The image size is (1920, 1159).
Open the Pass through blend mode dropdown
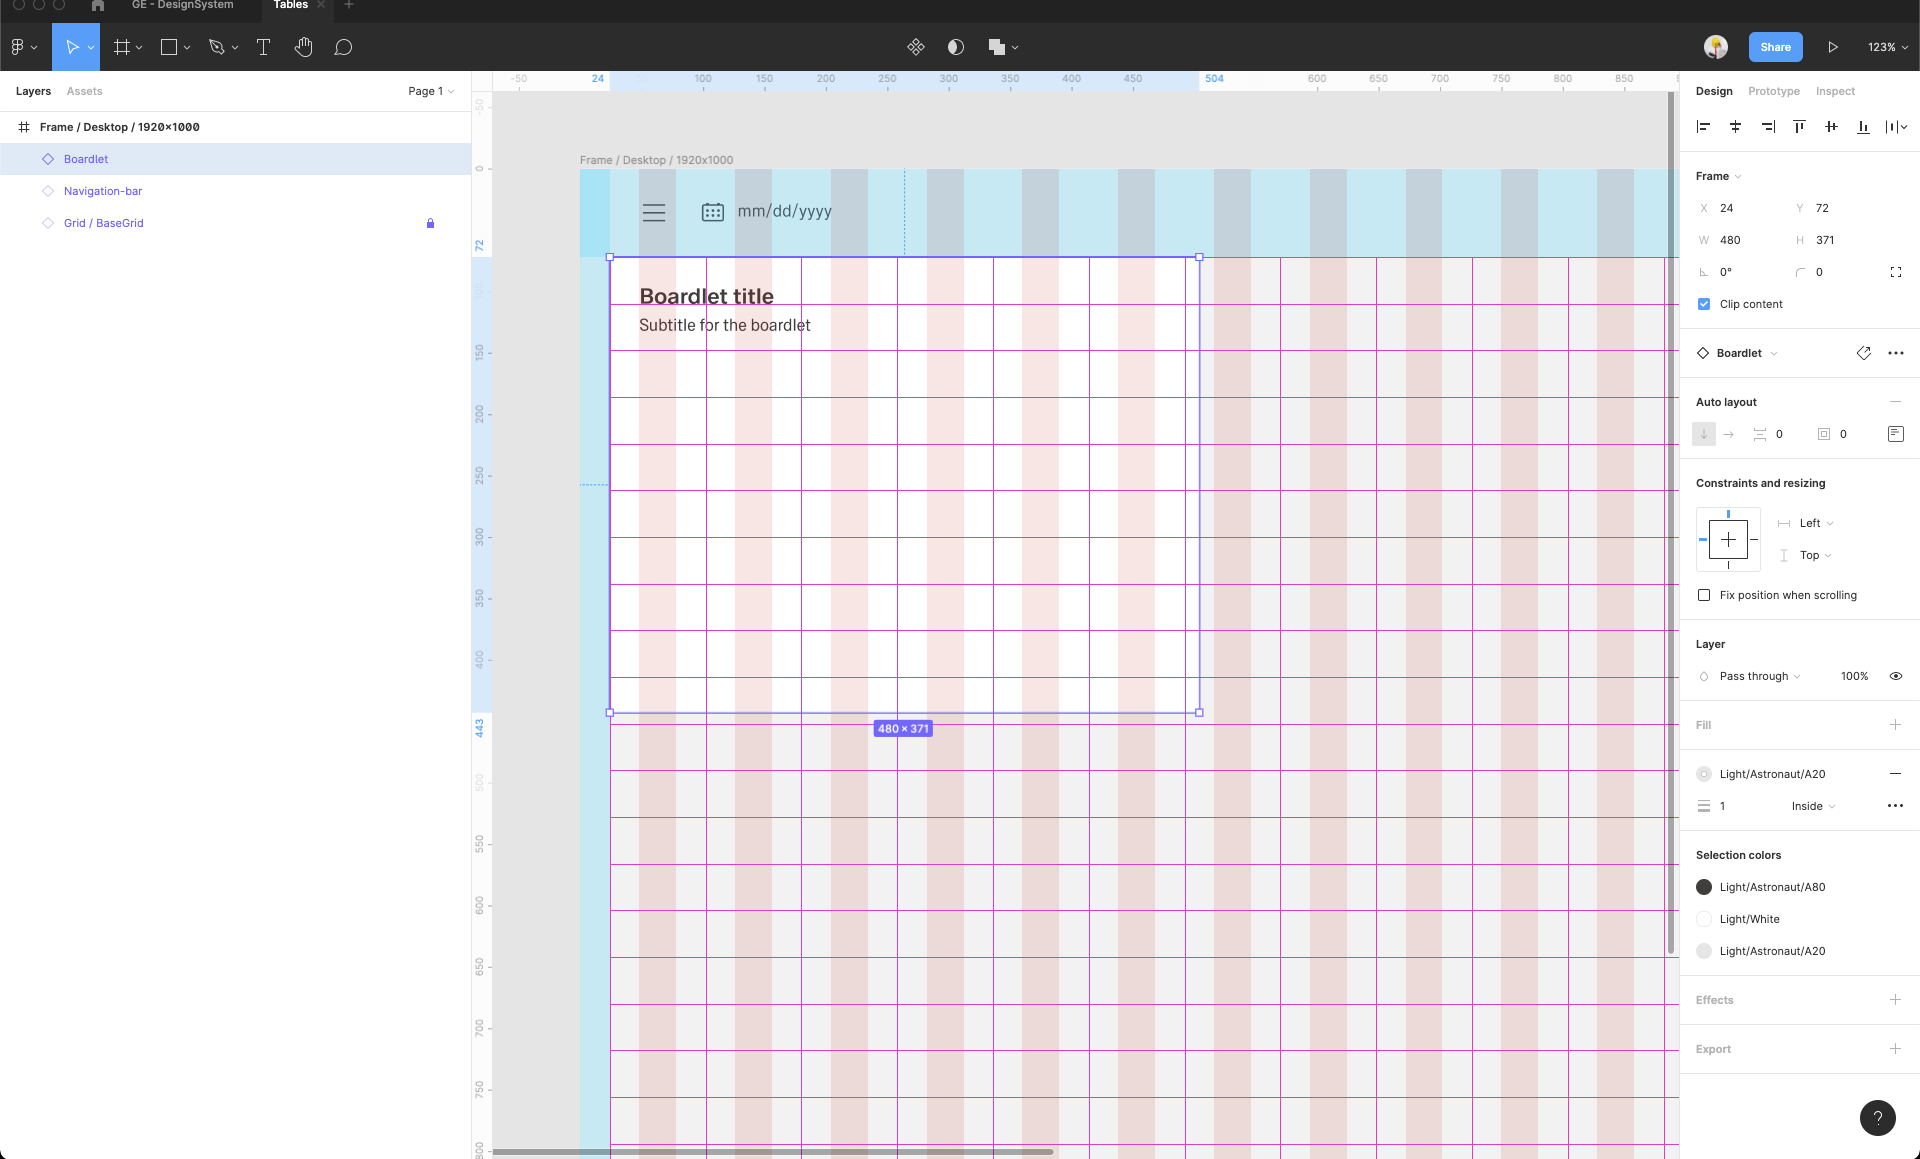(x=1759, y=676)
